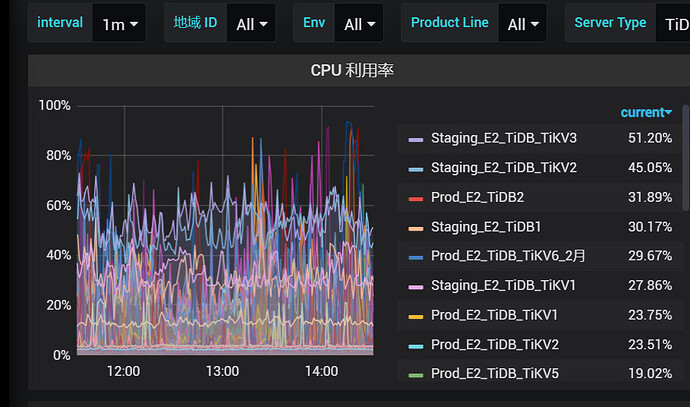Image resolution: width=690 pixels, height=407 pixels.
Task: Click the interval variable label
Action: 60,22
